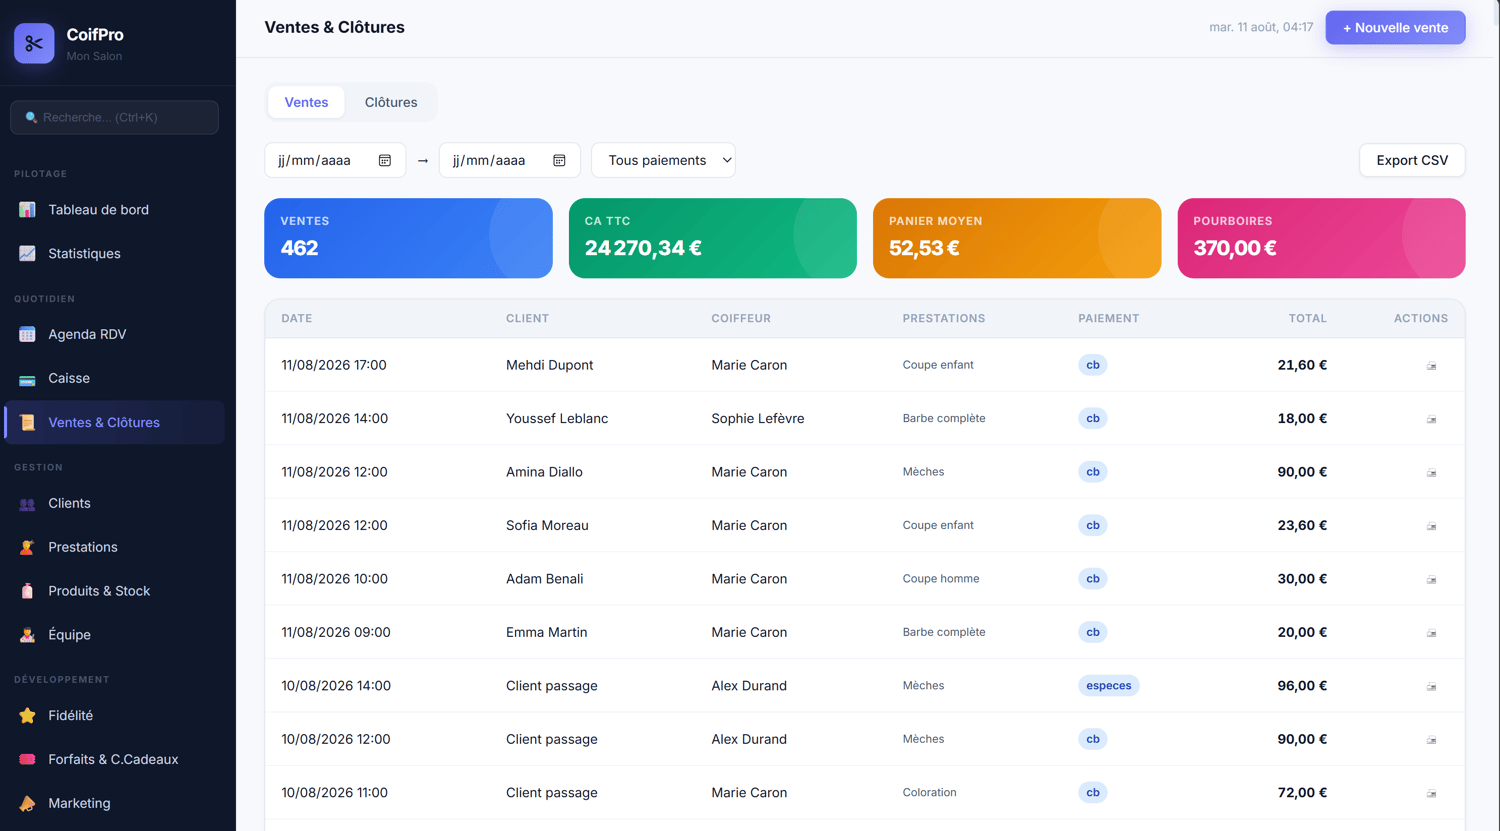
Task: Click date 11/08/2026 09:00 cell
Action: tap(336, 633)
